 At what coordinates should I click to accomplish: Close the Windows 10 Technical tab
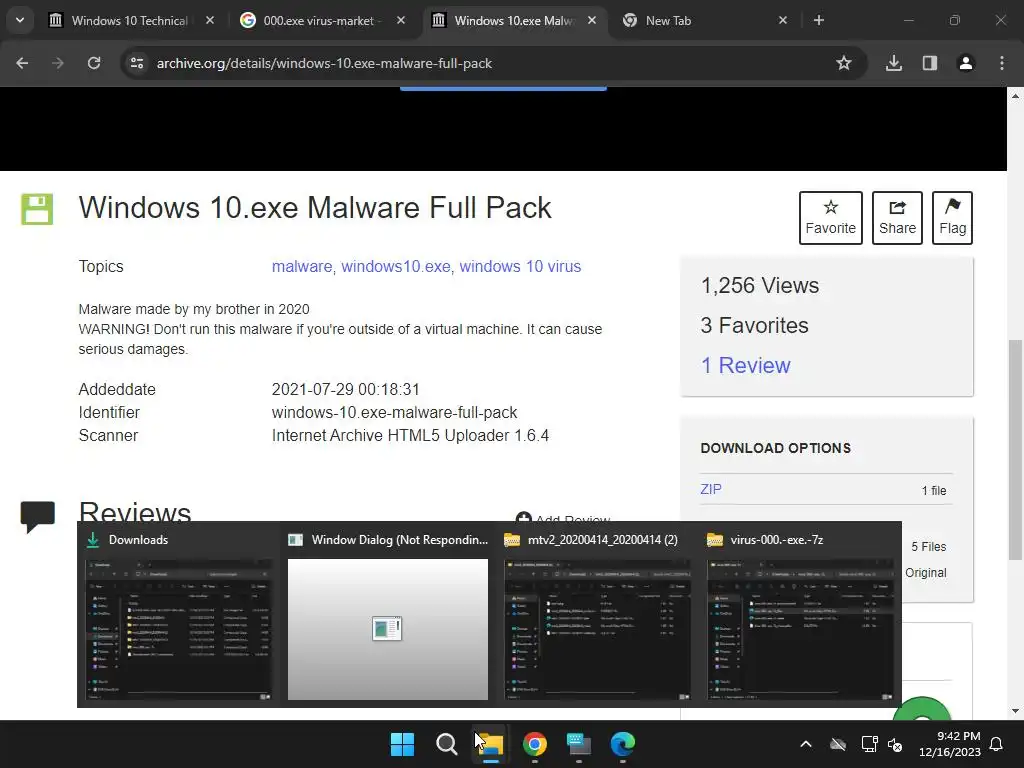210,20
